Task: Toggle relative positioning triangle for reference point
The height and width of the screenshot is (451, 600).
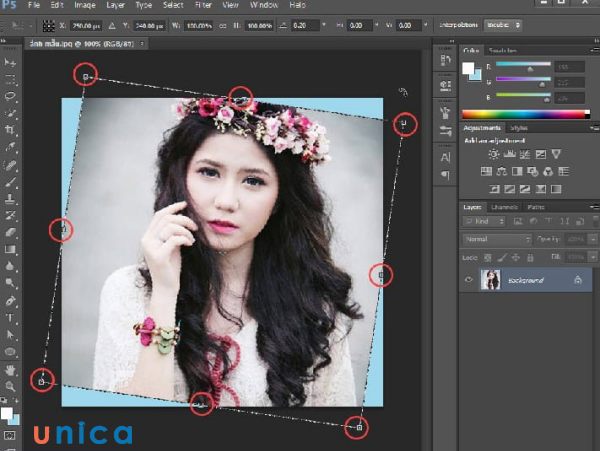Action: coord(110,24)
